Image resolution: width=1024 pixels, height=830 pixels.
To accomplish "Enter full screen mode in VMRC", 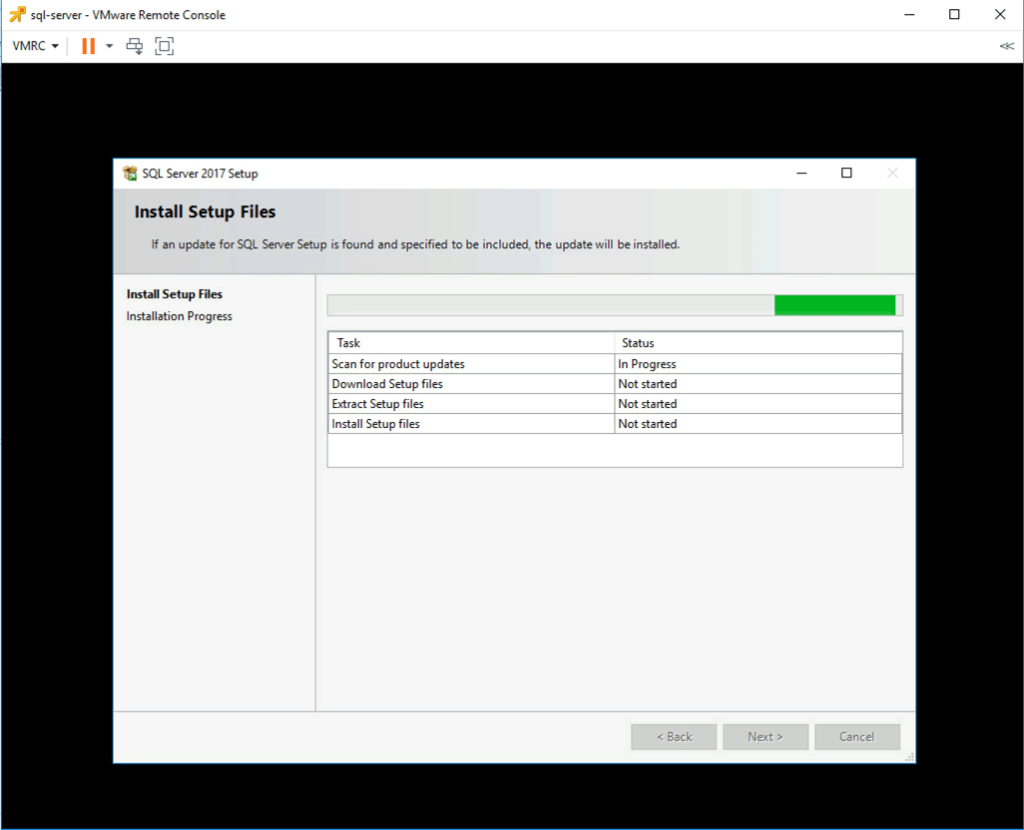I will point(164,46).
